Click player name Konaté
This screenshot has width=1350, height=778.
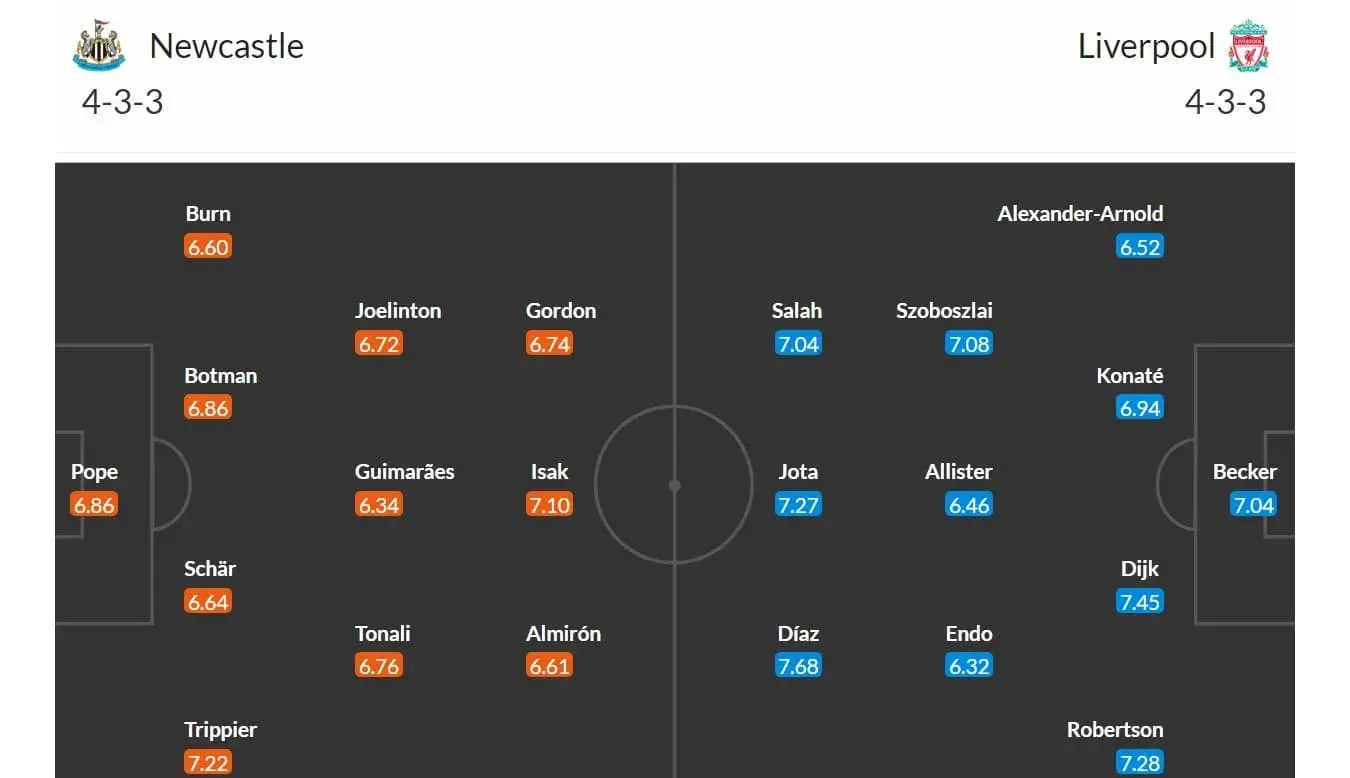tap(1130, 376)
